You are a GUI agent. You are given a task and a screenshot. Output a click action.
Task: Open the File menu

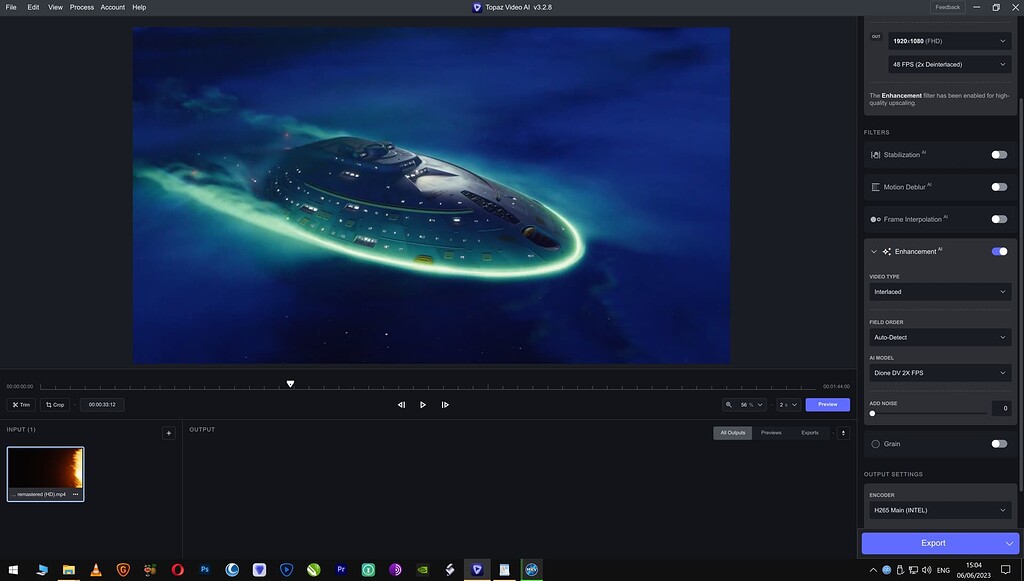point(11,7)
